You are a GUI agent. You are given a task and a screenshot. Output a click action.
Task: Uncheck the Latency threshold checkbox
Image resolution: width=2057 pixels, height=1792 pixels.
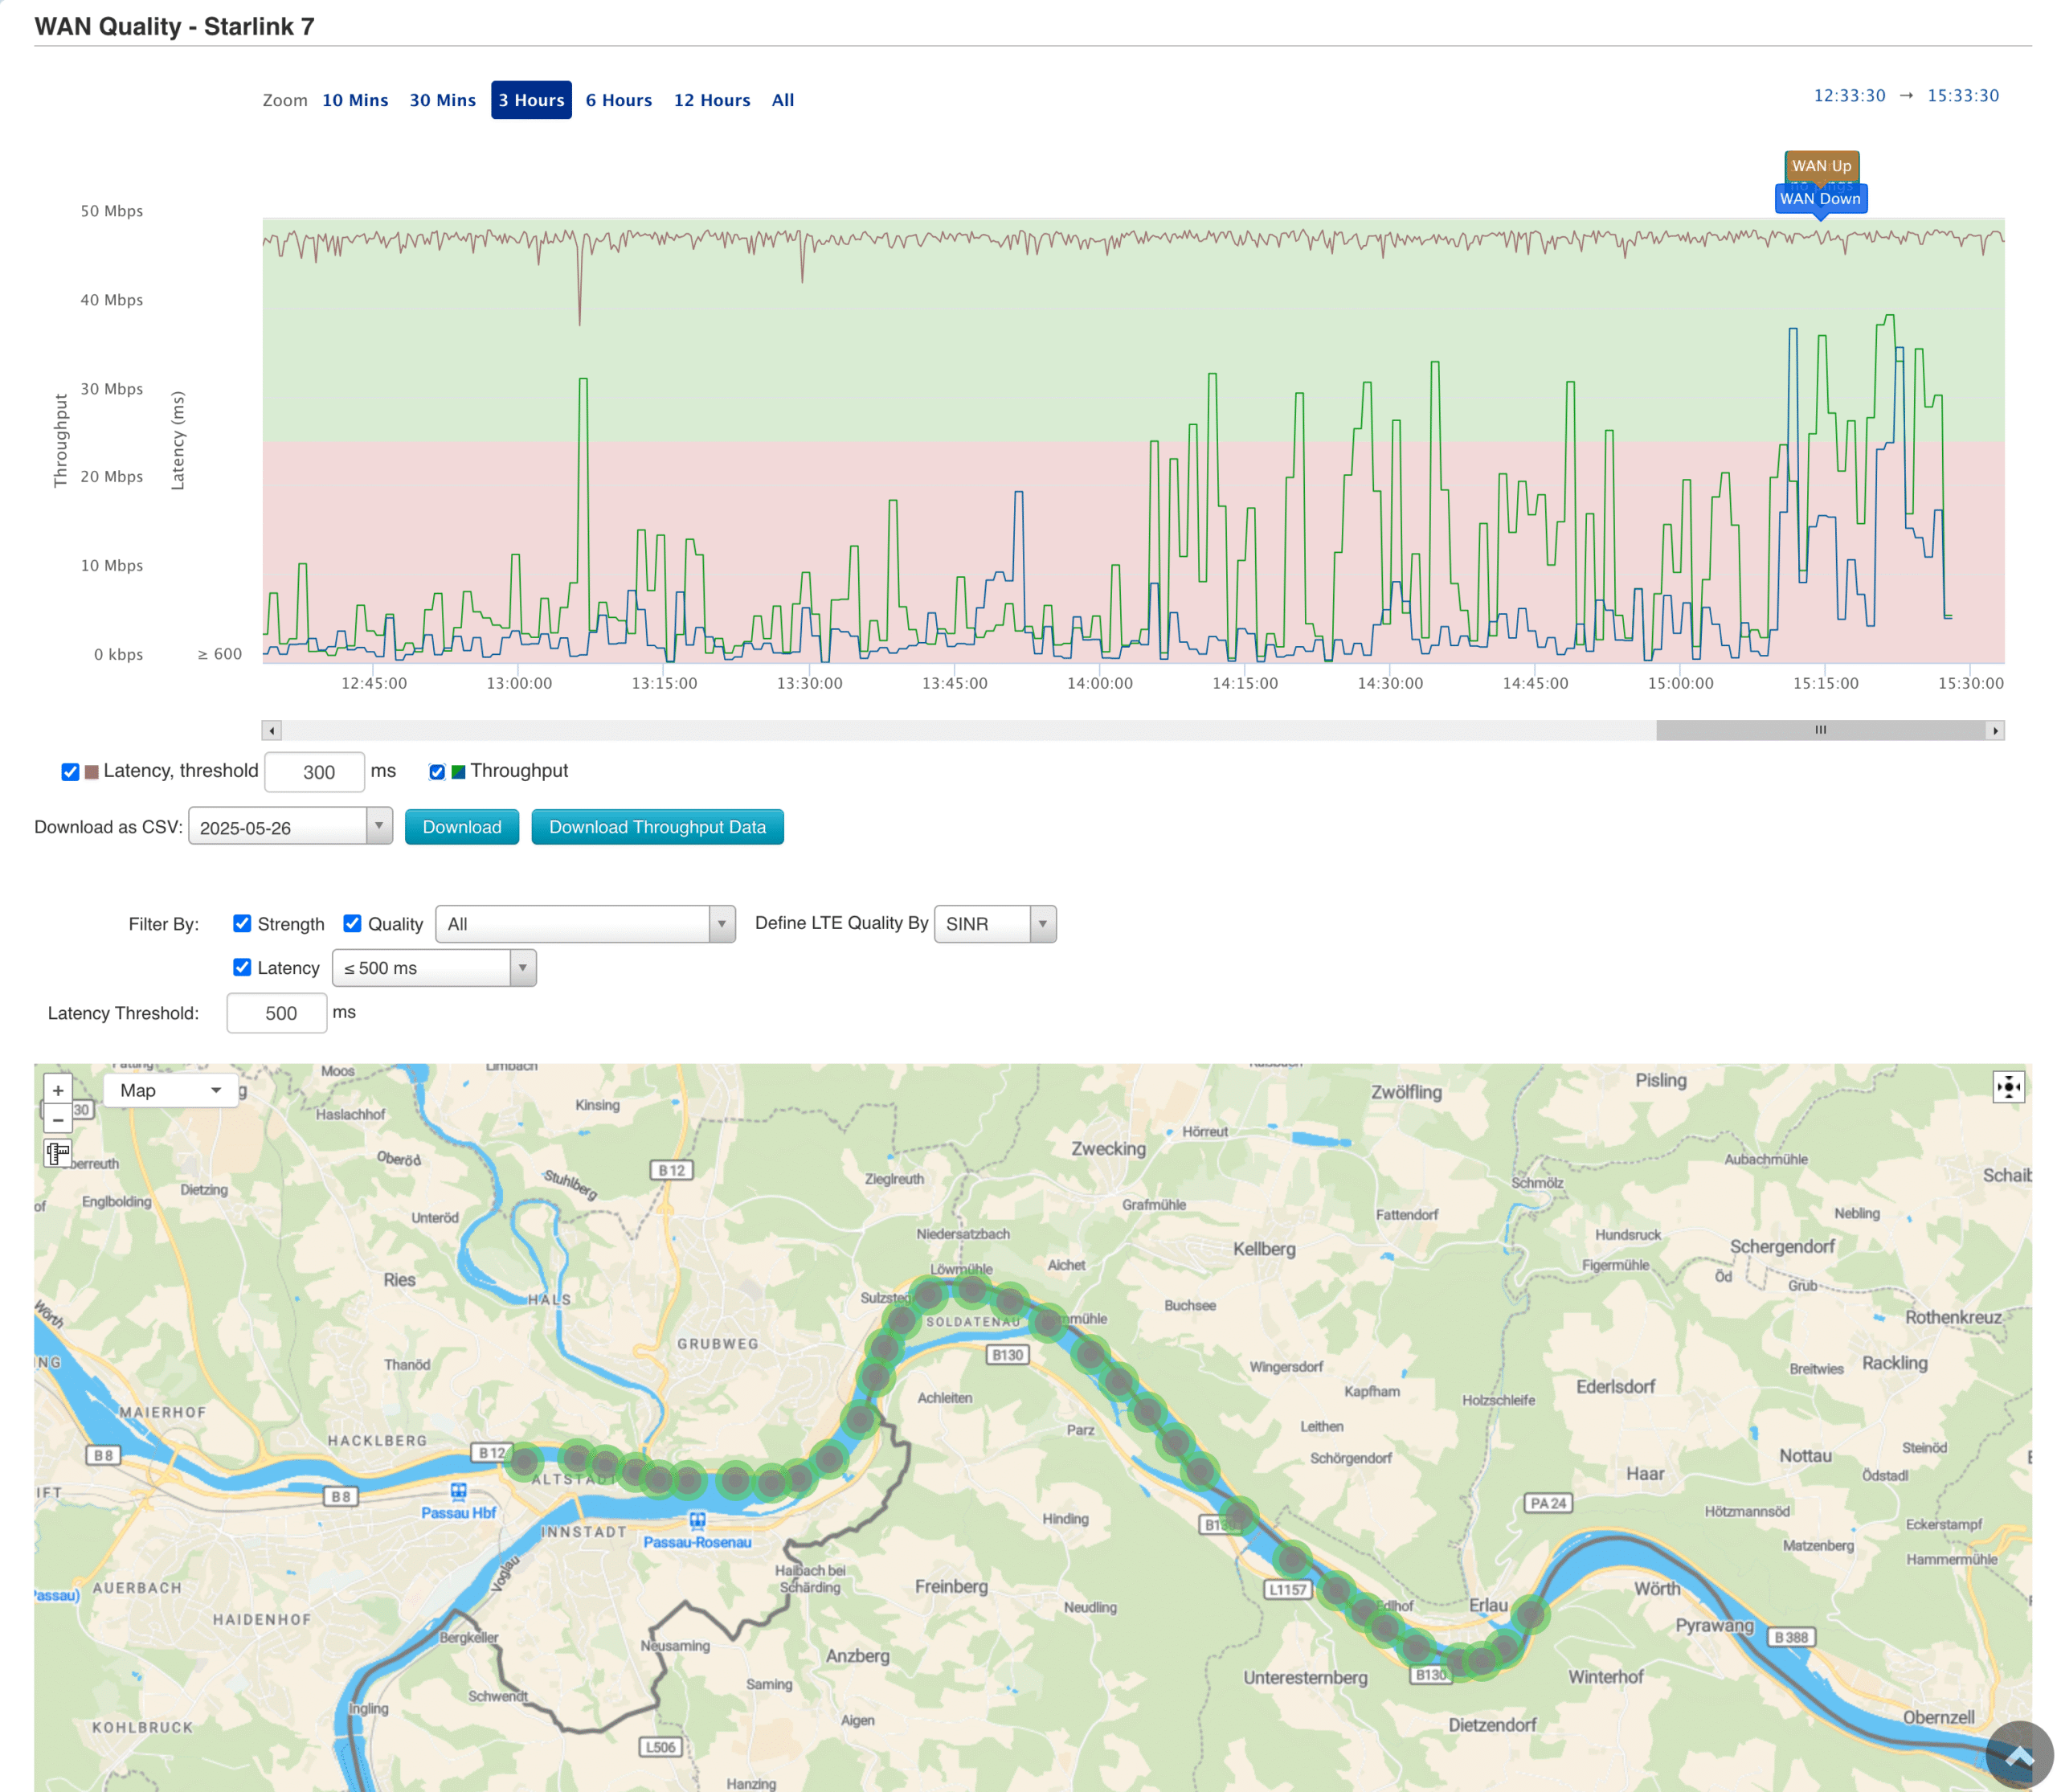coord(70,771)
